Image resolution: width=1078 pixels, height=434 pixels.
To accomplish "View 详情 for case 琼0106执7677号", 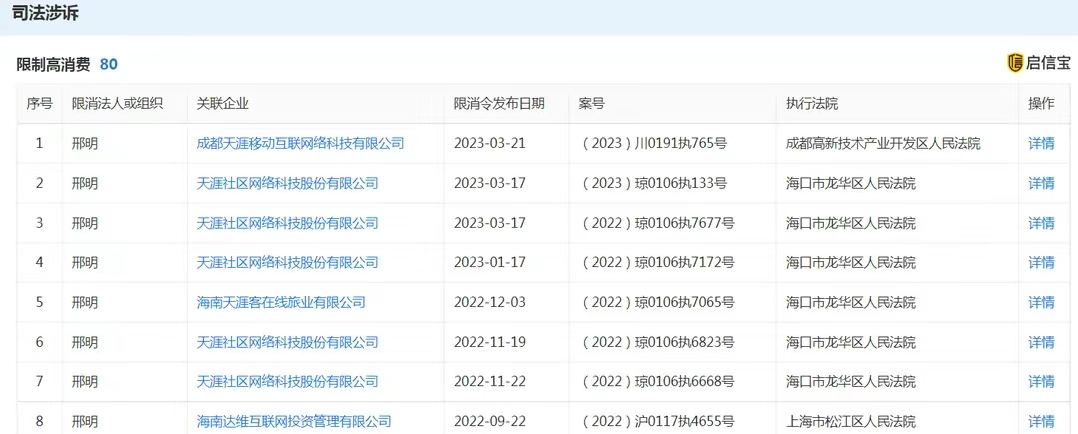I will [x=1041, y=224].
